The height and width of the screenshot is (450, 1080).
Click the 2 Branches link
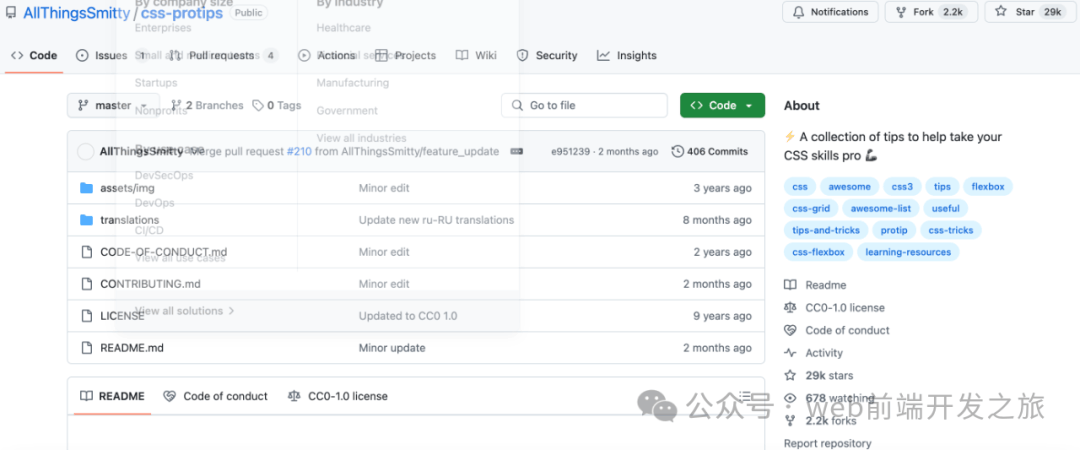[207, 105]
